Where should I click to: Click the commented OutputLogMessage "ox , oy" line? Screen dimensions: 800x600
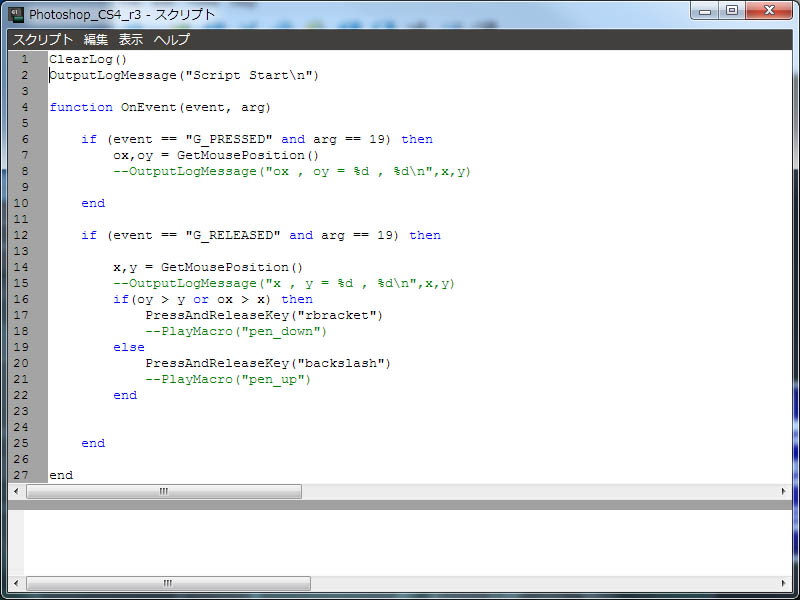coord(292,171)
